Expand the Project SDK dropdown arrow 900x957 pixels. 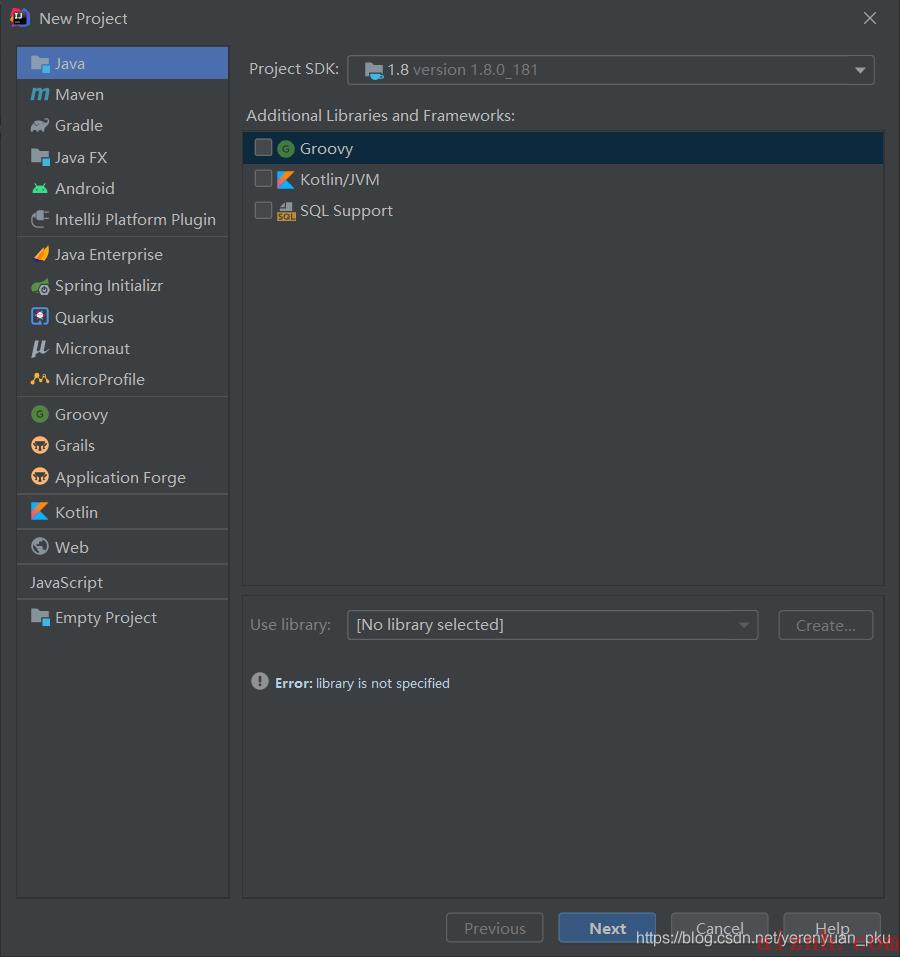860,70
